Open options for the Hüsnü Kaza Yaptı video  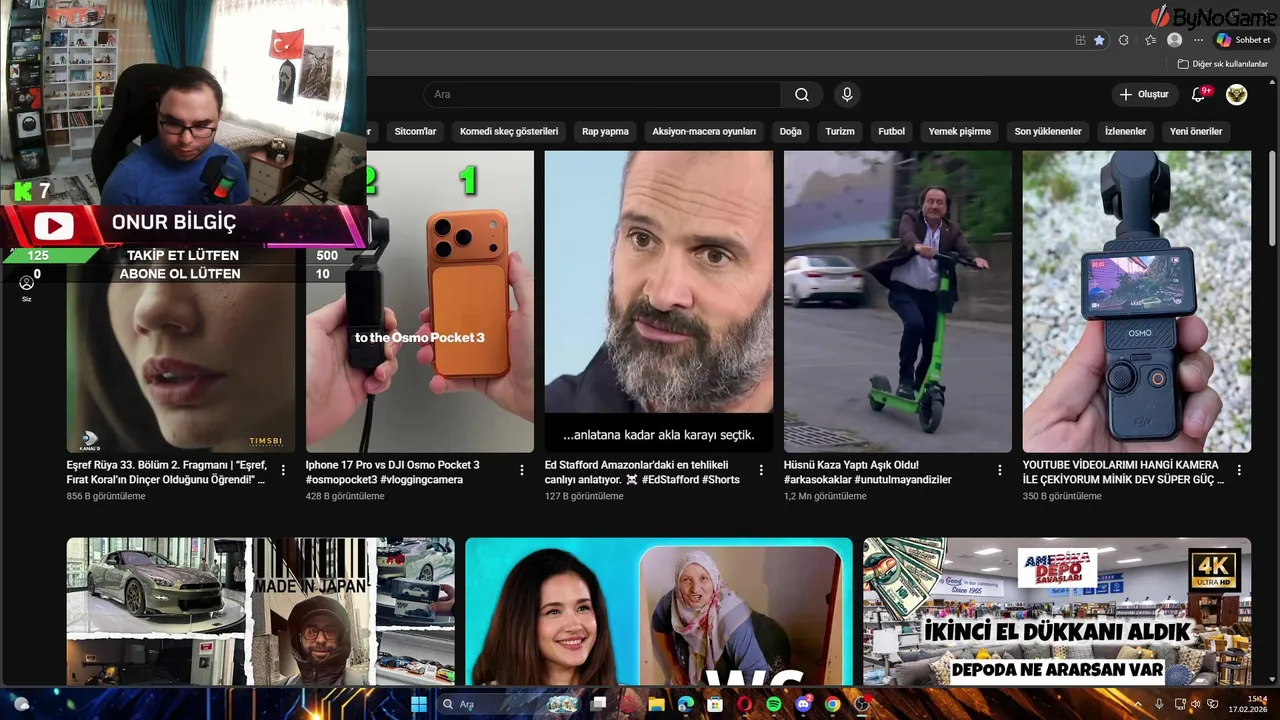[1000, 470]
